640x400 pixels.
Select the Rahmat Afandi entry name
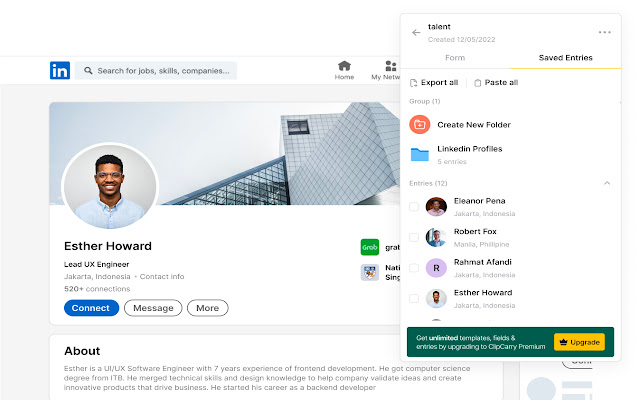click(x=482, y=262)
